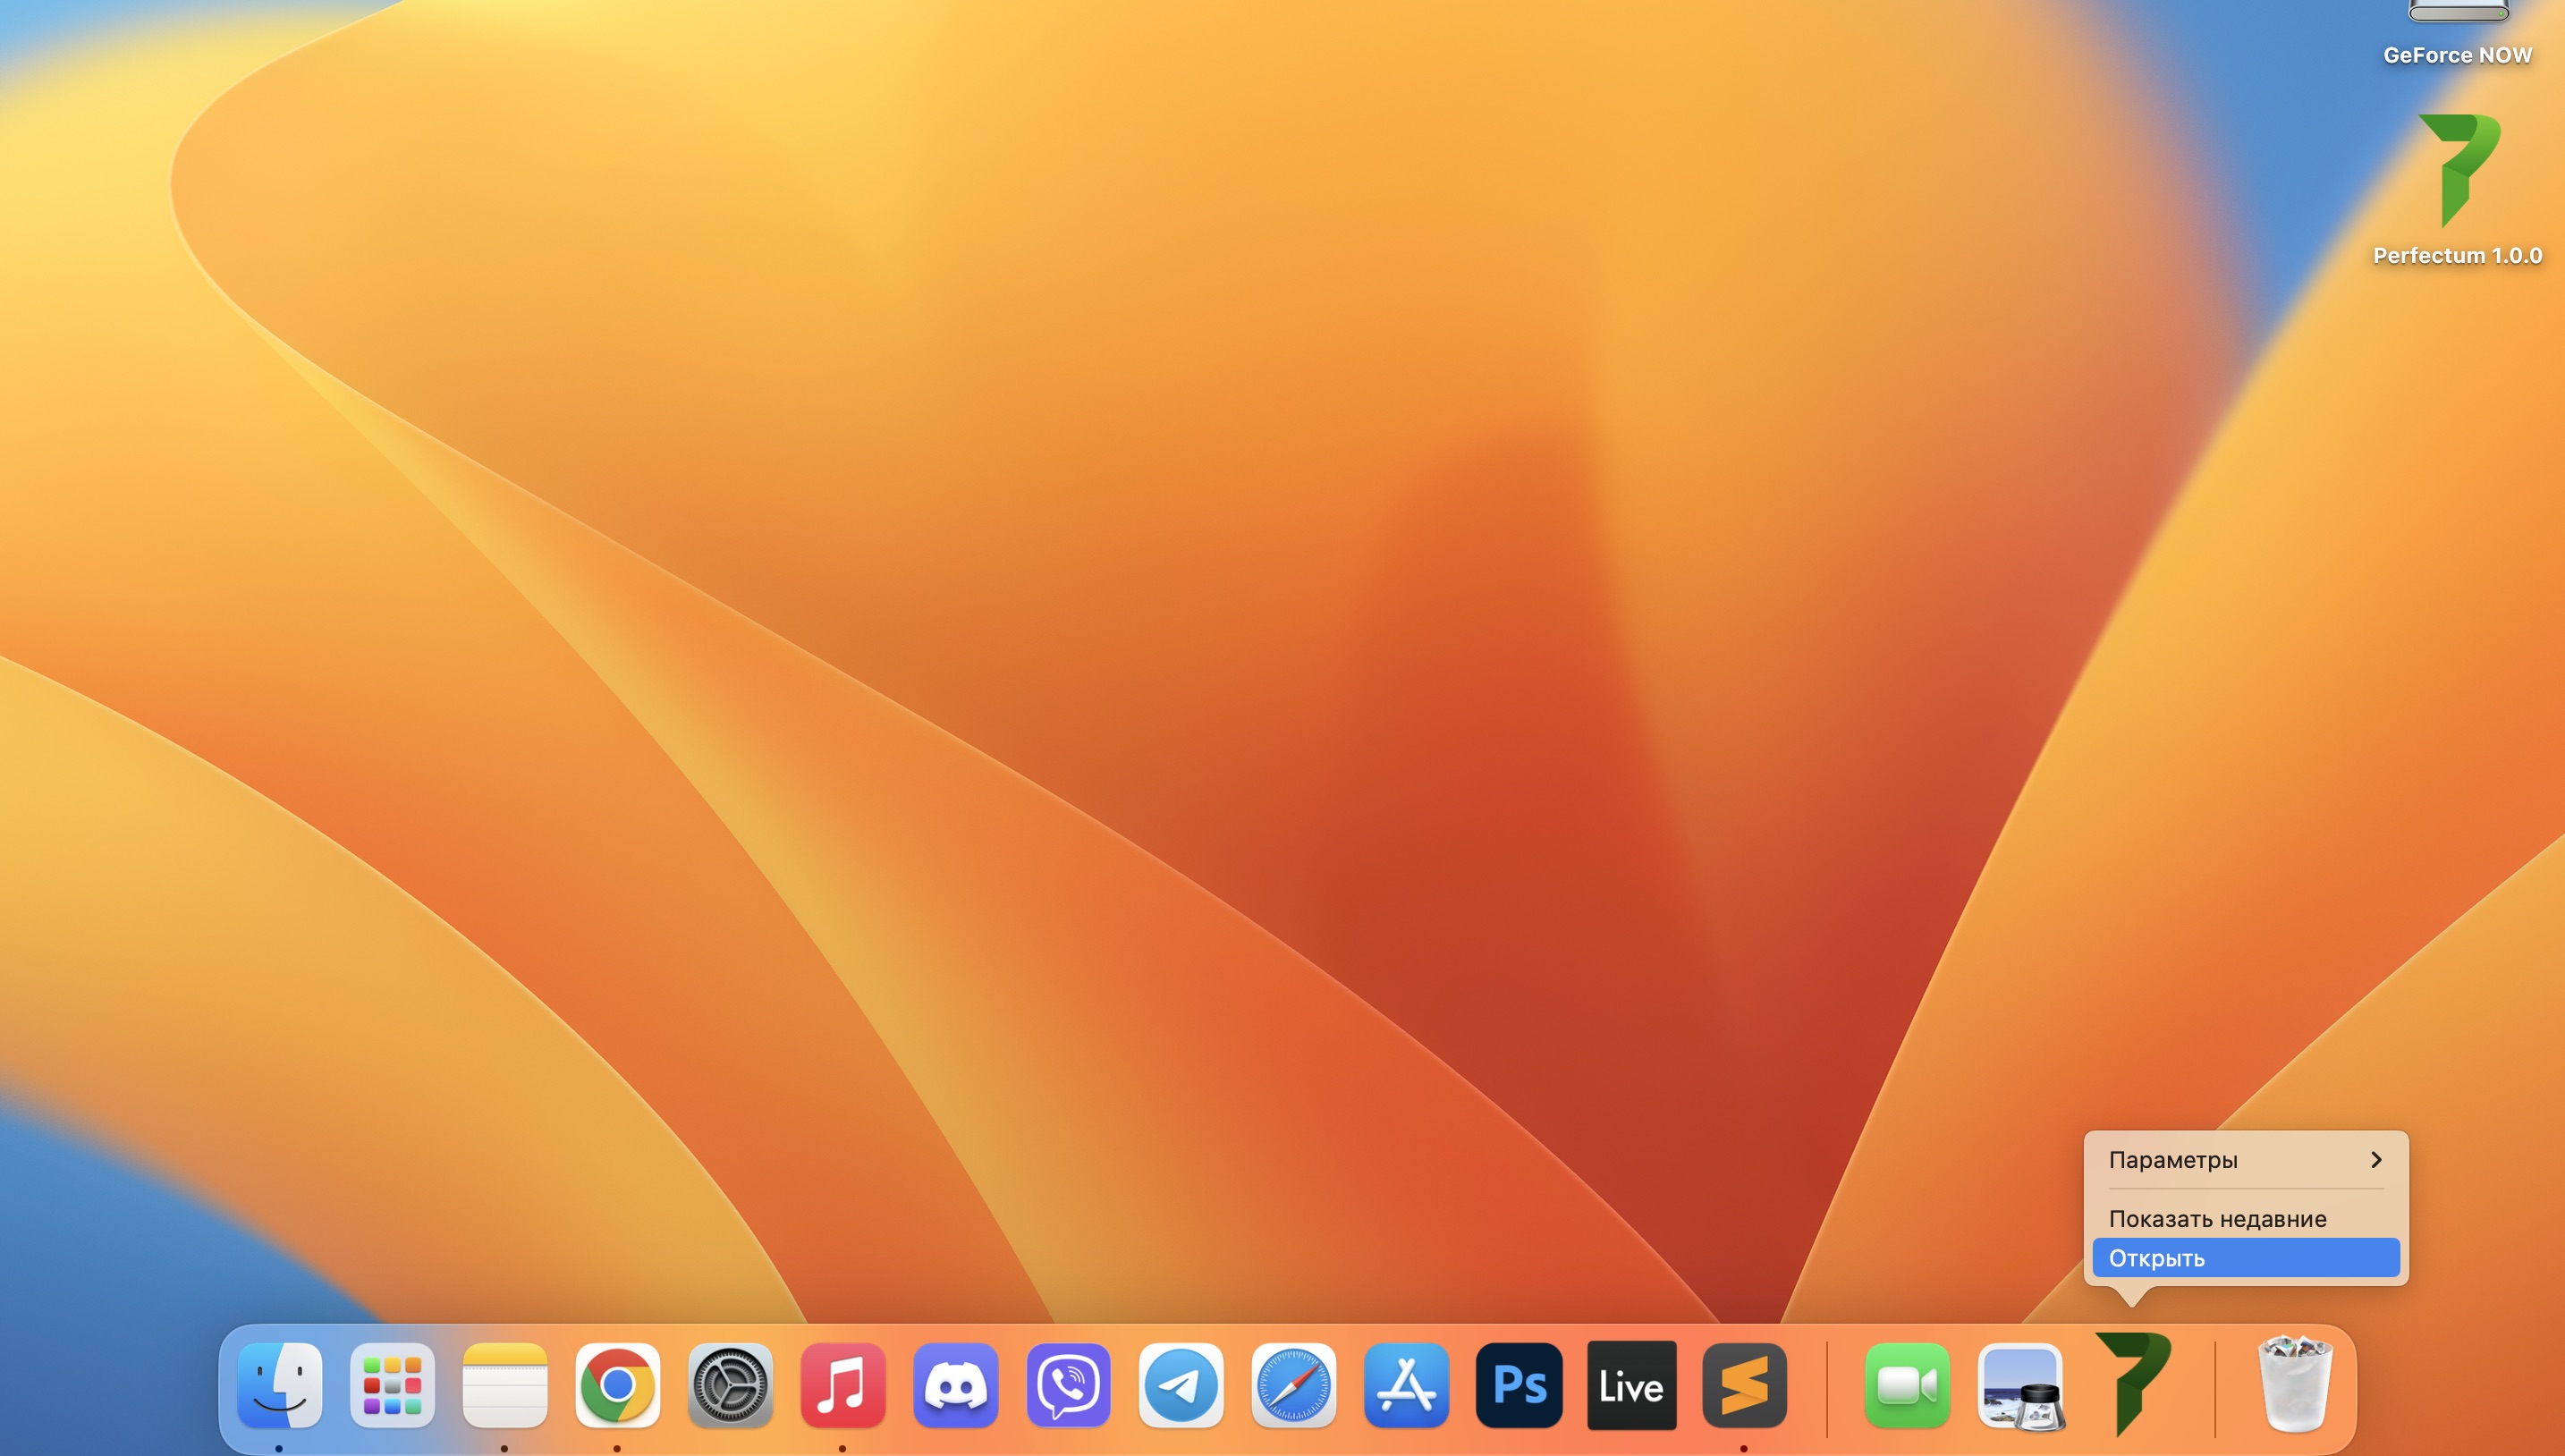
Task: Select Показать недавние menu item
Action: point(2217,1219)
